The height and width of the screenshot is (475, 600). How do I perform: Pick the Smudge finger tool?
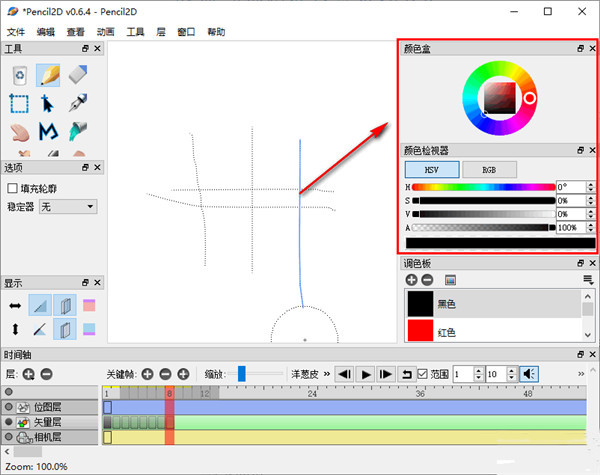19,132
